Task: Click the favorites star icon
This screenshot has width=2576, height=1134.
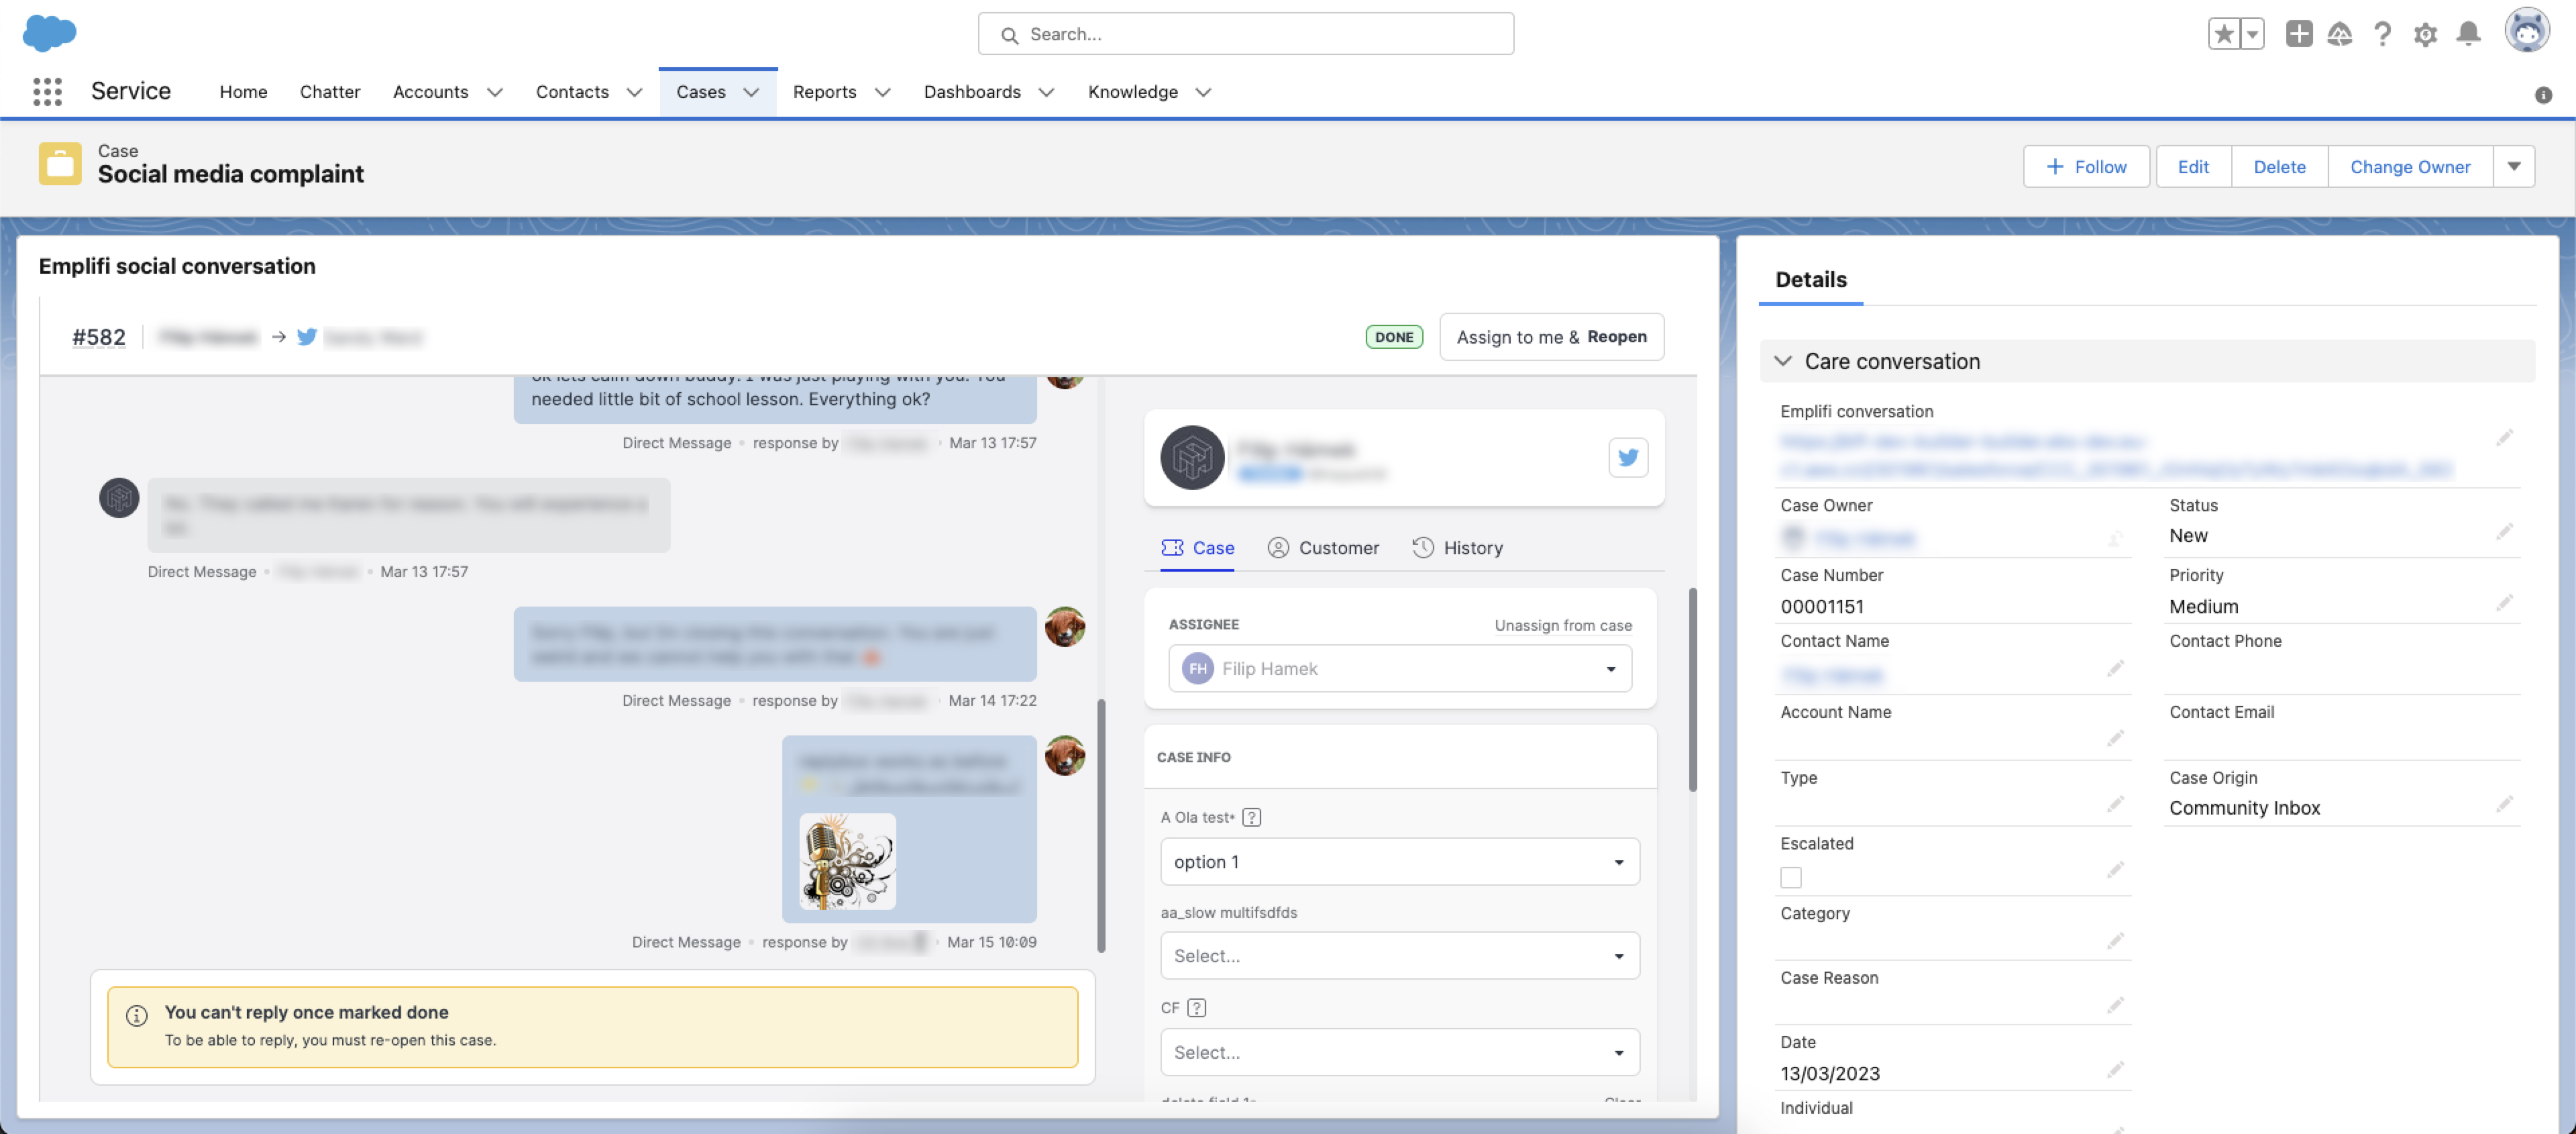Action: pyautogui.click(x=2224, y=33)
